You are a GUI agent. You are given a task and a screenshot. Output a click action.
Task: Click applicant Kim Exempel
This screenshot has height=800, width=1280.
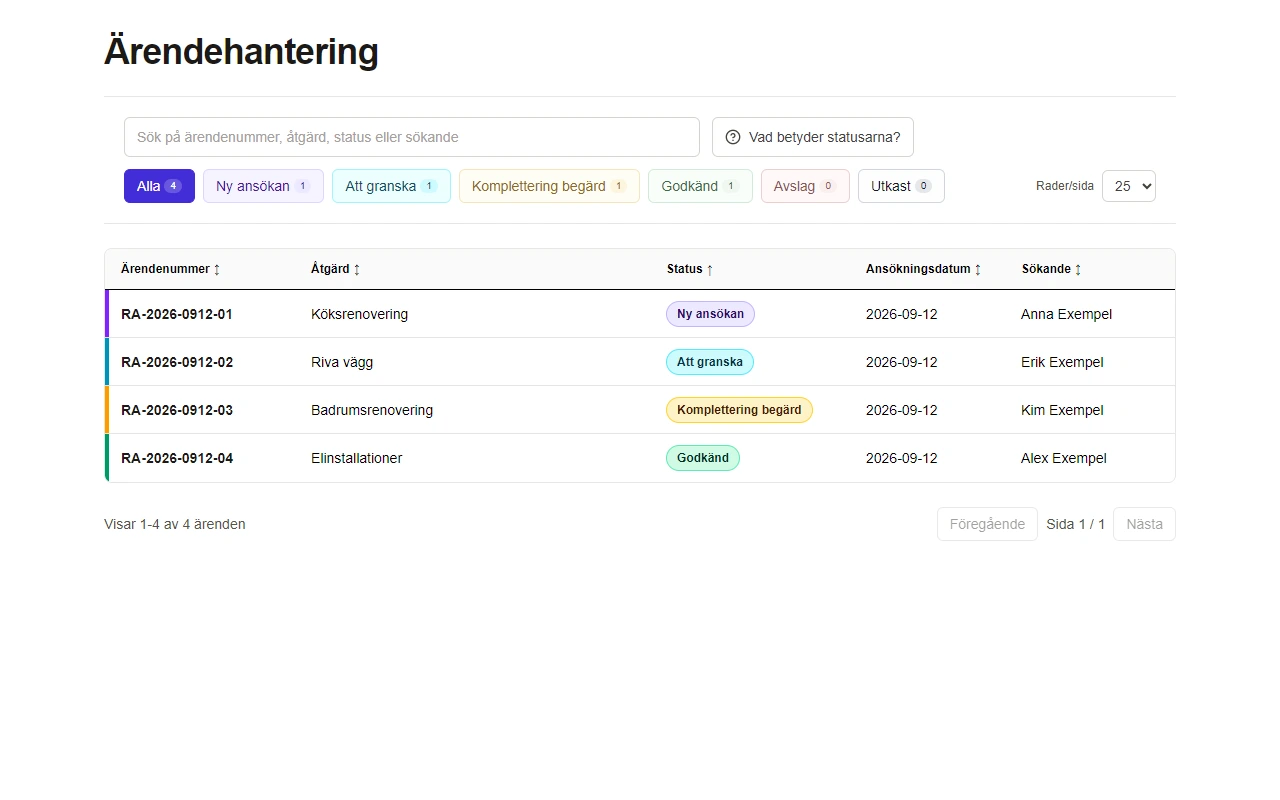coord(1062,410)
